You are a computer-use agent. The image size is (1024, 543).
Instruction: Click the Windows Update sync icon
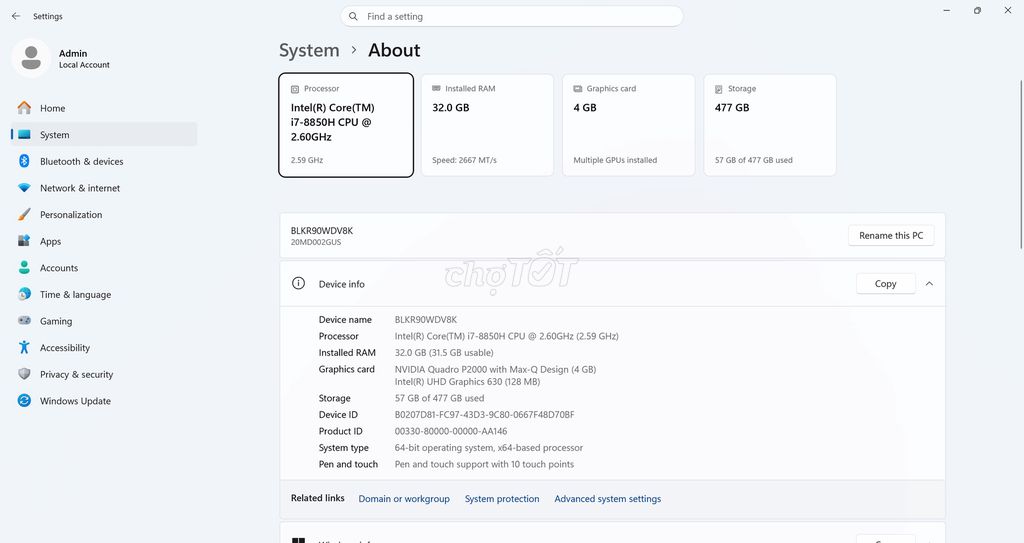[24, 401]
